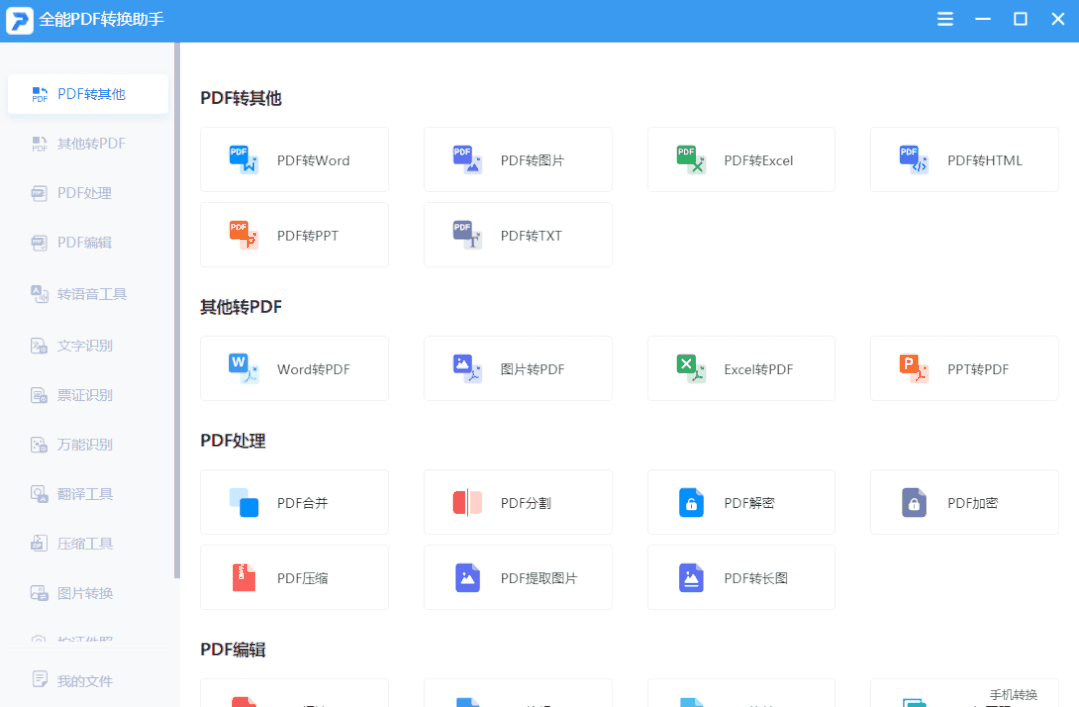Open 翻译工具 in the sidebar
Screen dimensions: 1079x707
pos(88,494)
